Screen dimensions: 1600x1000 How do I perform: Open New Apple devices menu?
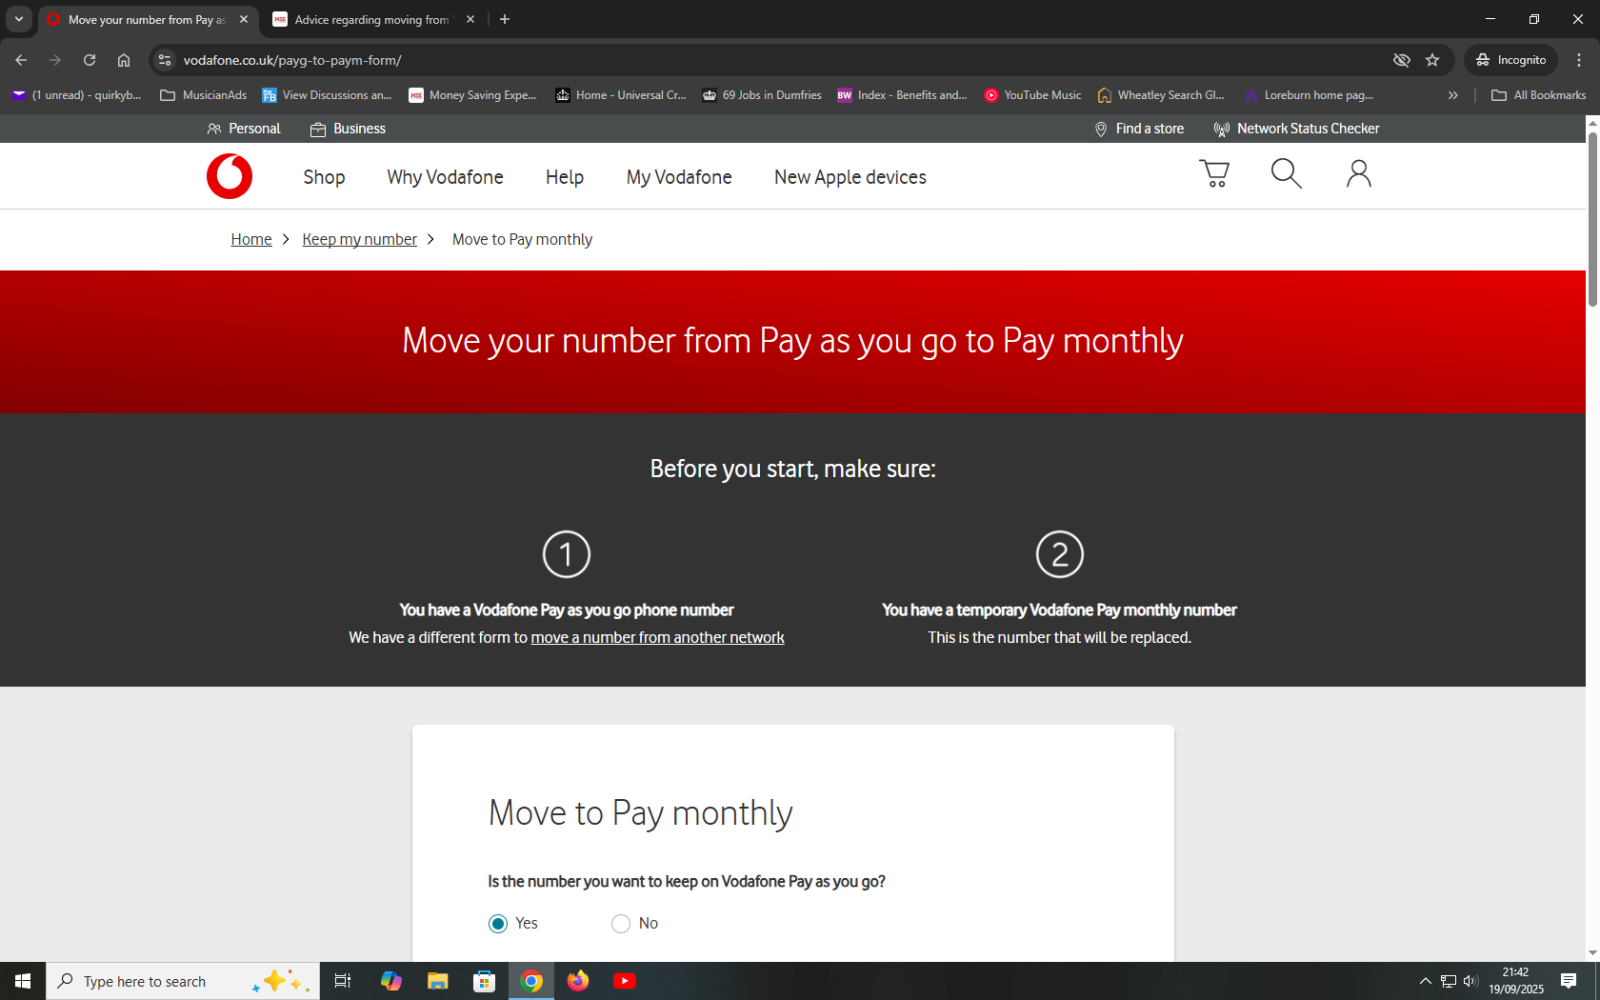click(x=850, y=177)
